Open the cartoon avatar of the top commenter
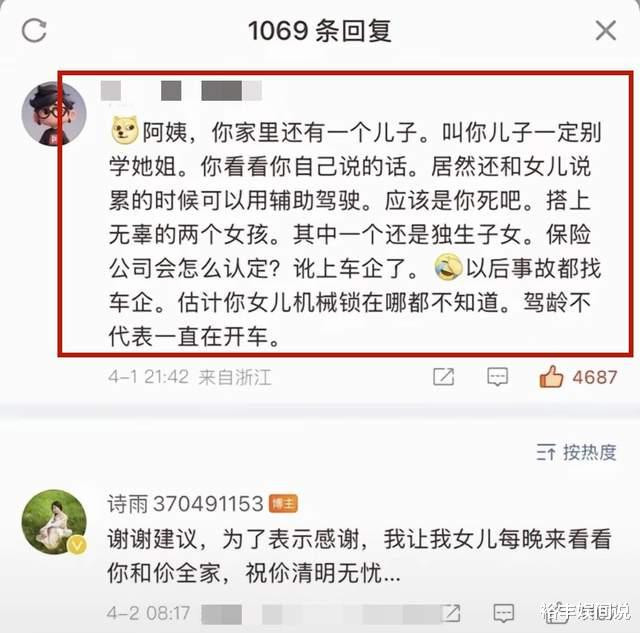640x633 pixels. point(54,113)
